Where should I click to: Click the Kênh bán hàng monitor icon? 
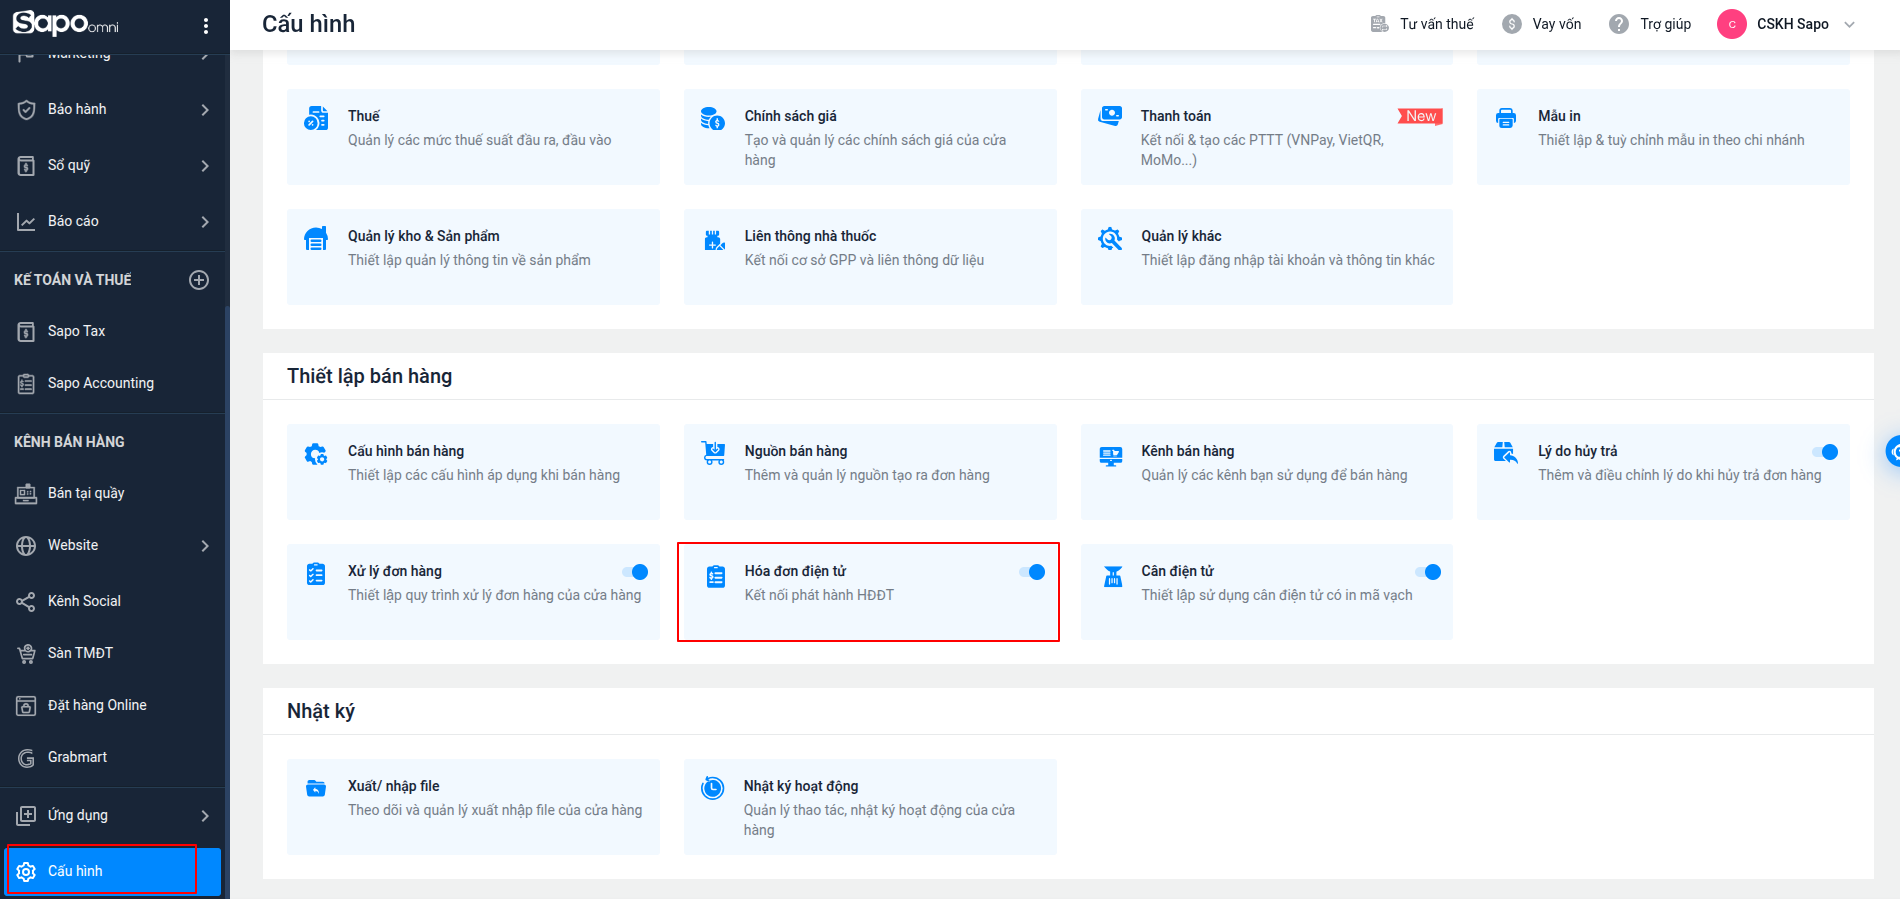tap(1110, 456)
